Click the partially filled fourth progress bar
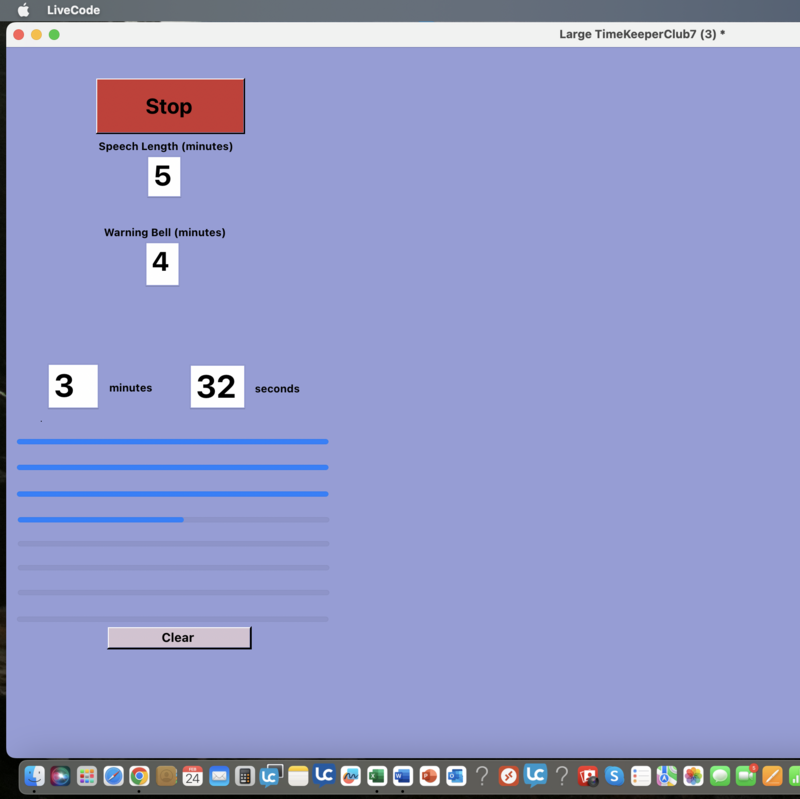The height and width of the screenshot is (799, 800). click(x=173, y=520)
